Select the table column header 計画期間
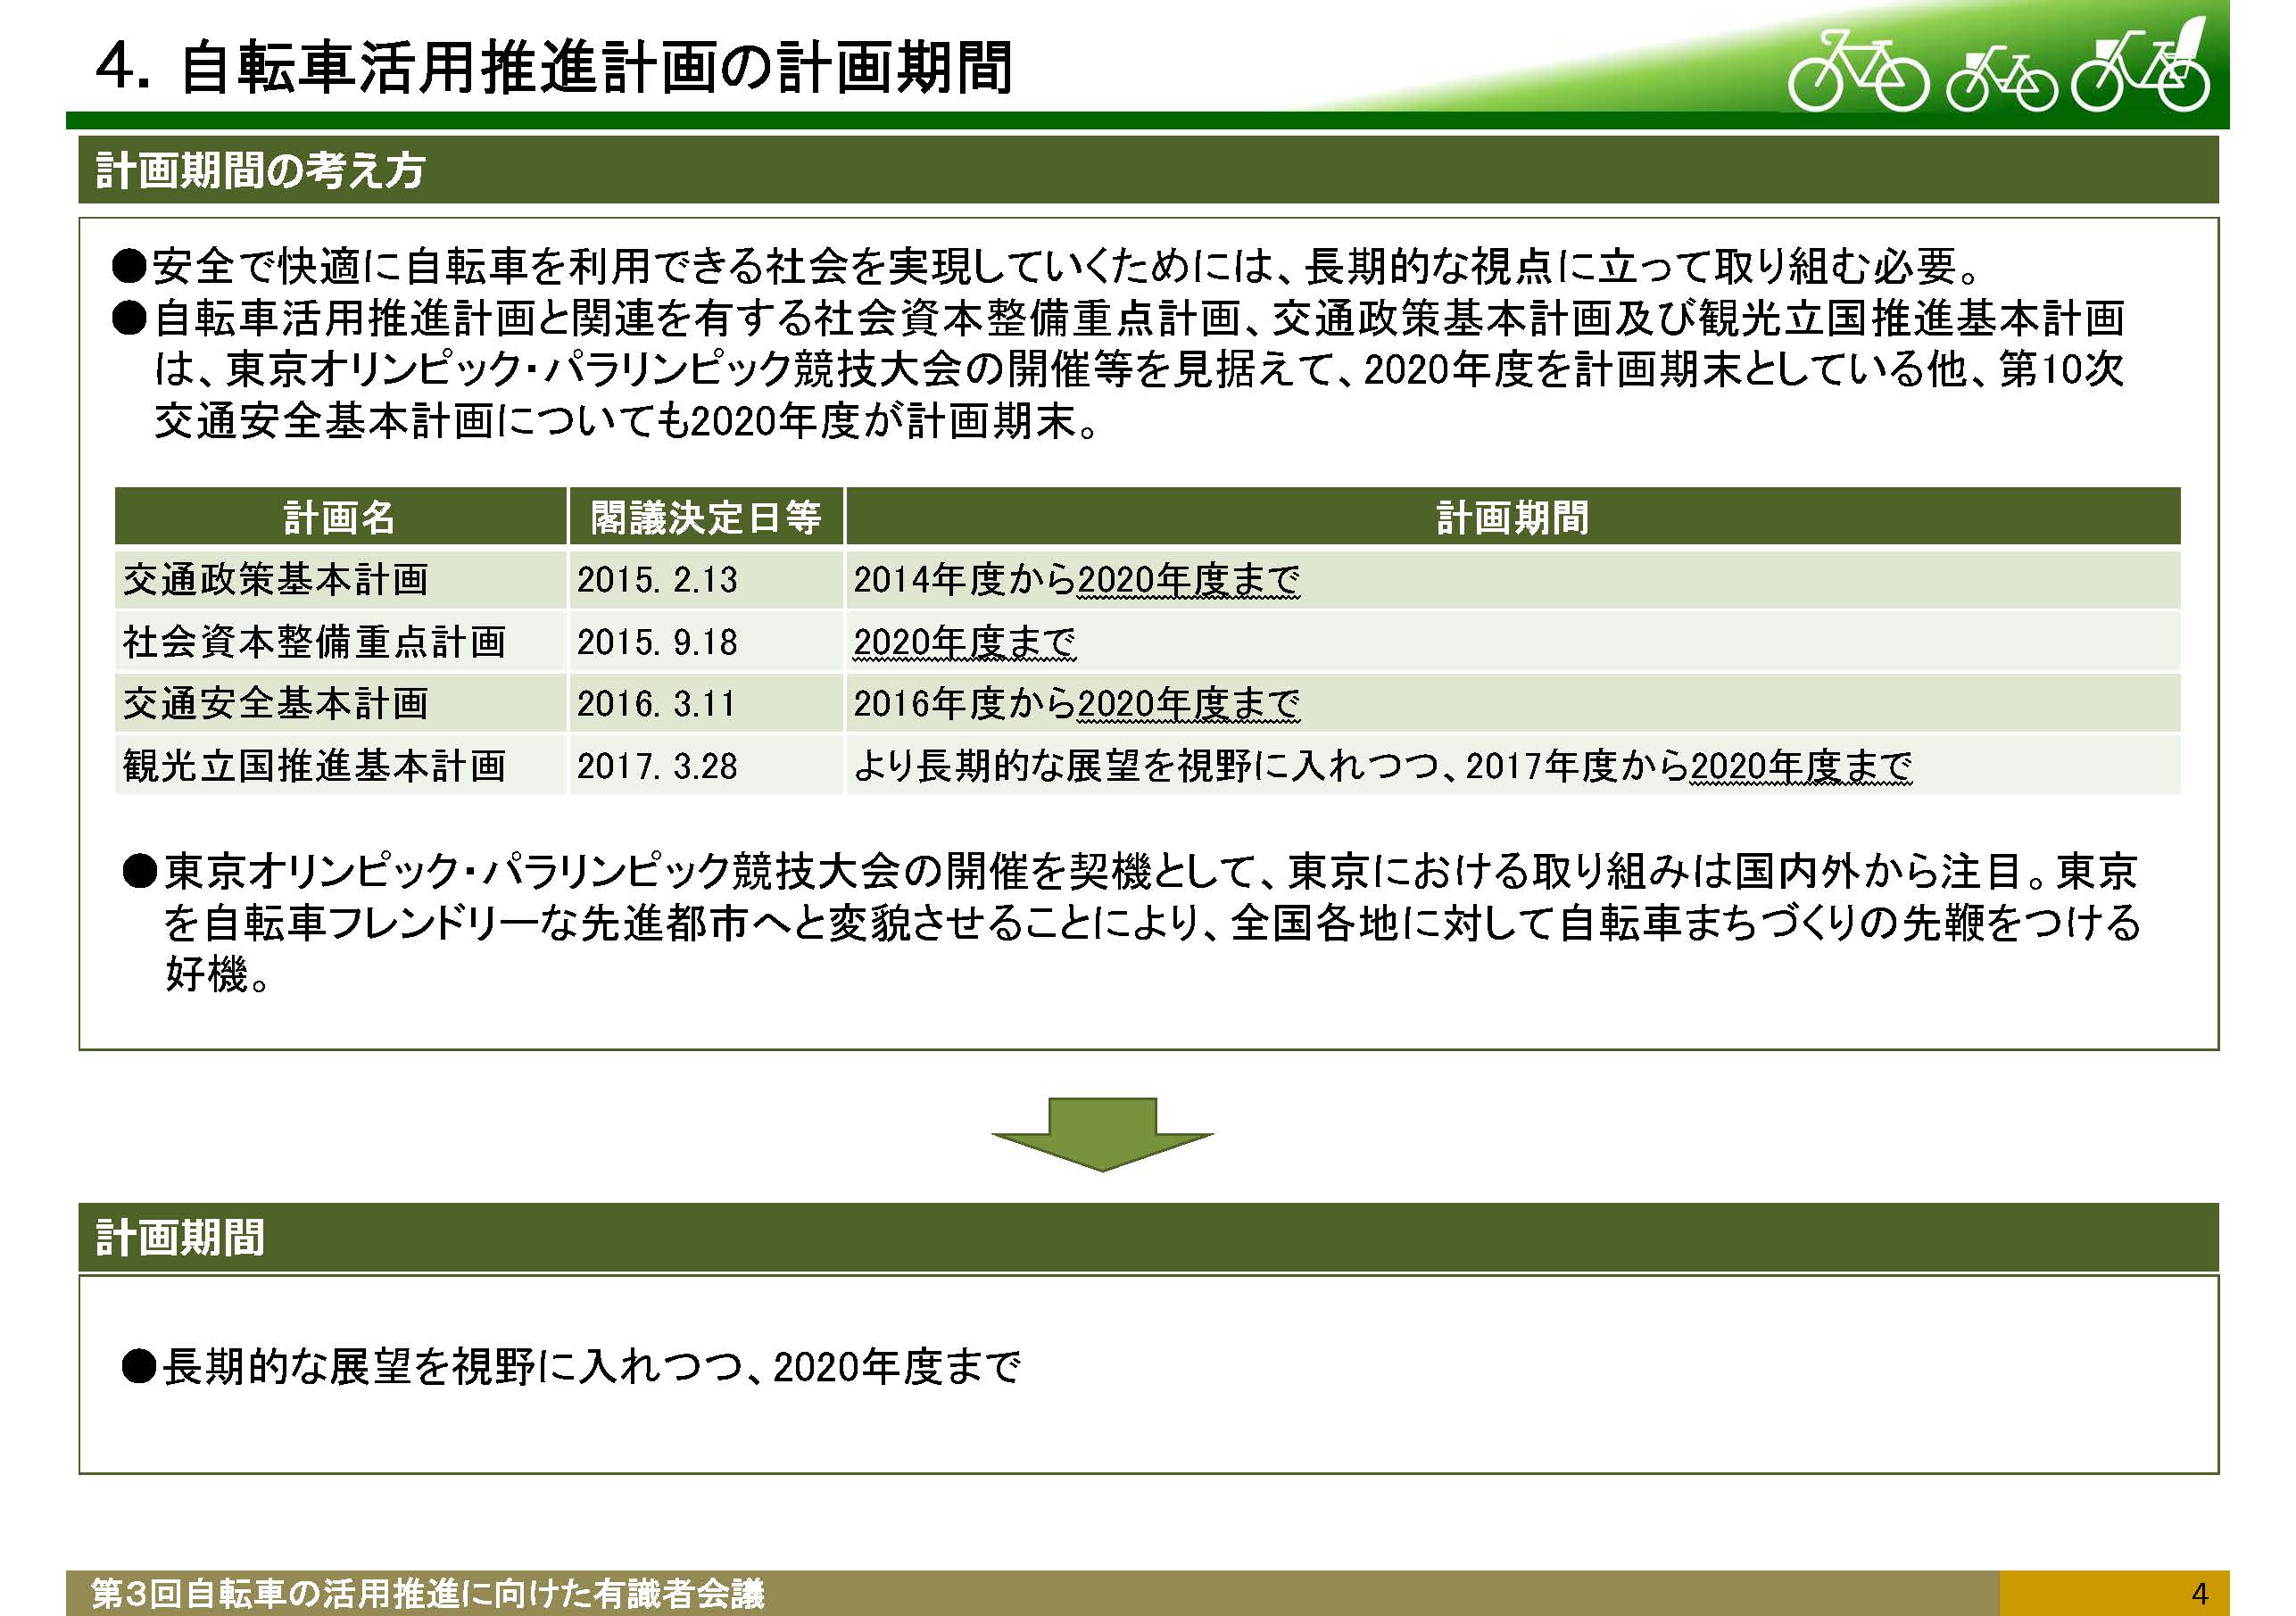This screenshot has height=1616, width=2296. (1512, 517)
